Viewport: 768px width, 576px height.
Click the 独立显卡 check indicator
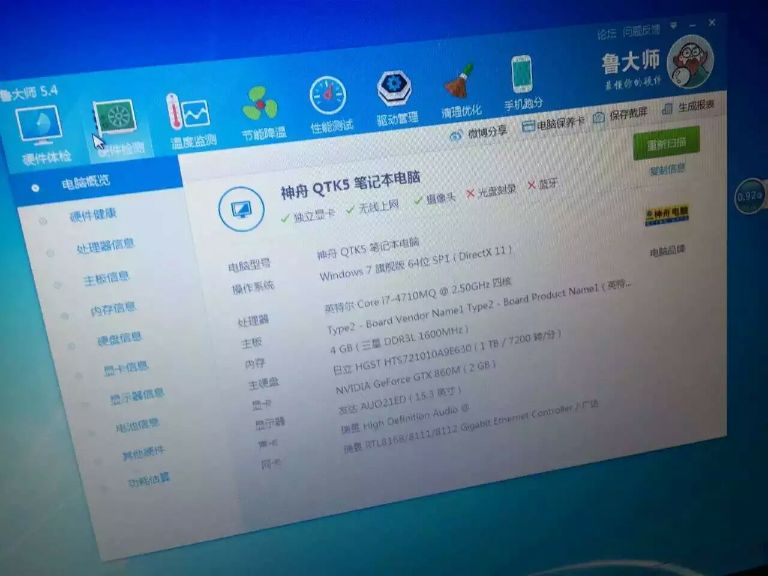[x=309, y=216]
